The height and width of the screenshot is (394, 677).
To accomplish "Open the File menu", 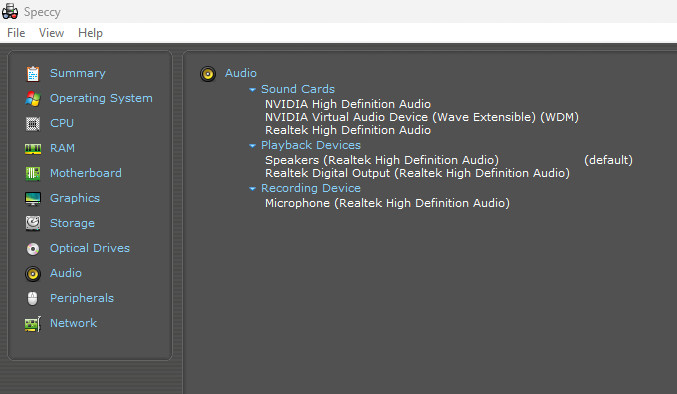I will [16, 33].
